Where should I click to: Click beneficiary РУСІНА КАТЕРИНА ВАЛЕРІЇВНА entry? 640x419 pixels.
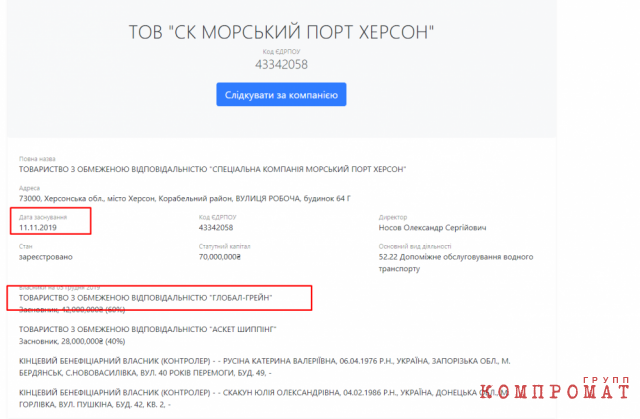tap(264, 367)
